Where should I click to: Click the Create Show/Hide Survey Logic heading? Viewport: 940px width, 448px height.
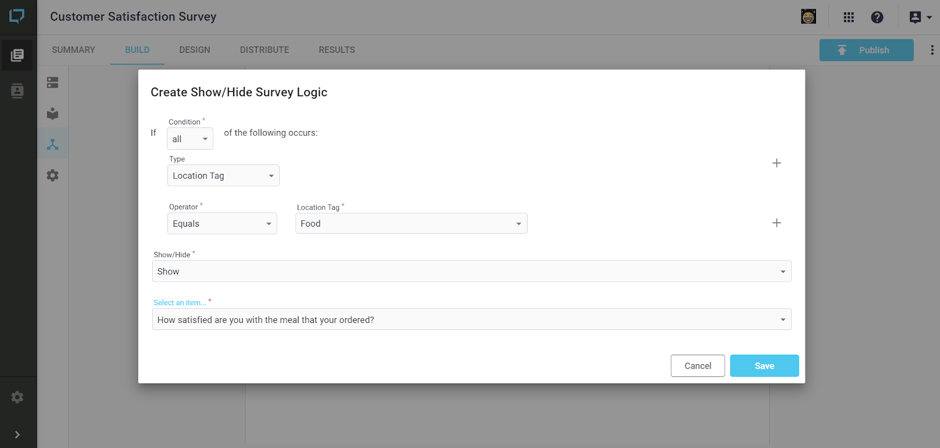pyautogui.click(x=239, y=92)
